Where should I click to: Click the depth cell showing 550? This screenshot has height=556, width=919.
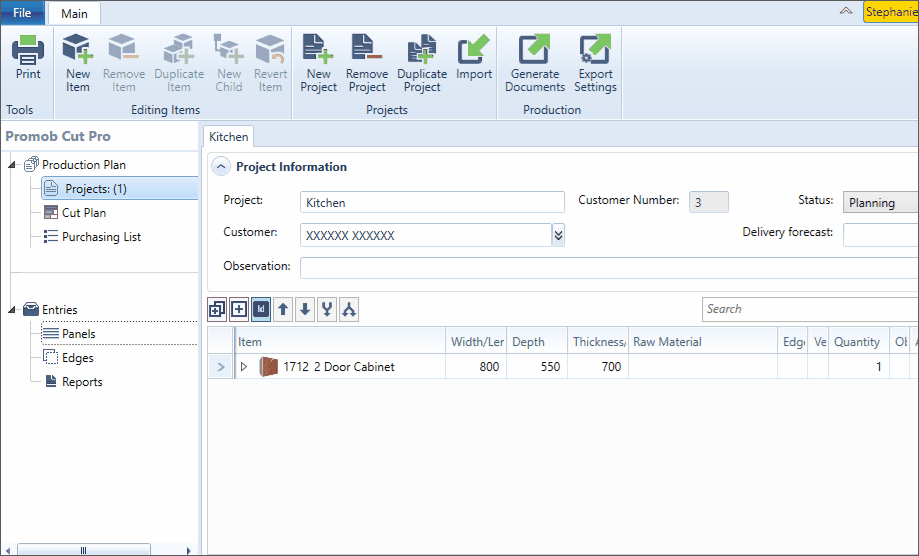point(537,367)
